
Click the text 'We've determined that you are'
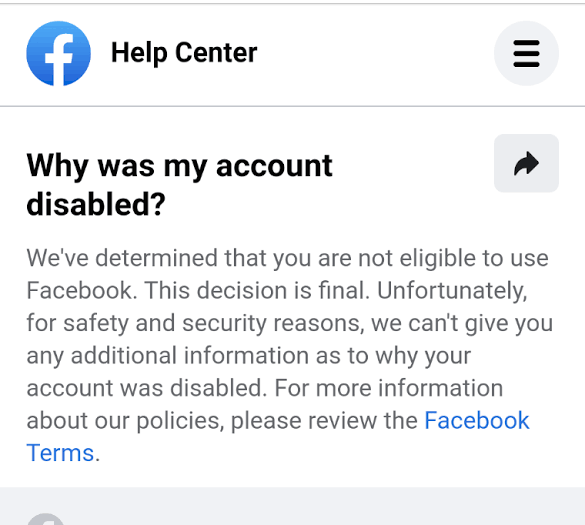(189, 258)
